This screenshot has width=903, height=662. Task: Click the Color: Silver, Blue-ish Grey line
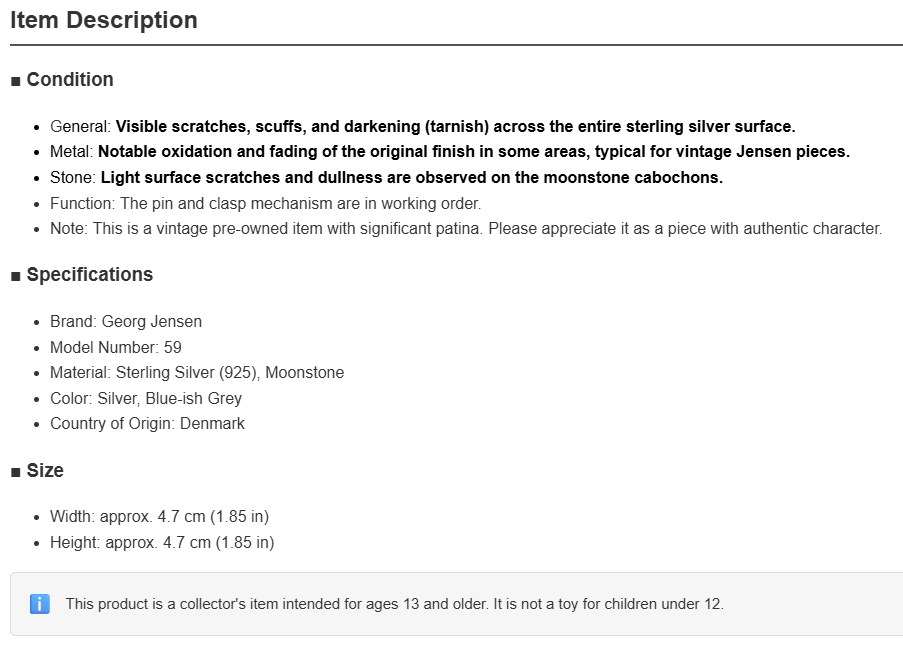pos(146,398)
